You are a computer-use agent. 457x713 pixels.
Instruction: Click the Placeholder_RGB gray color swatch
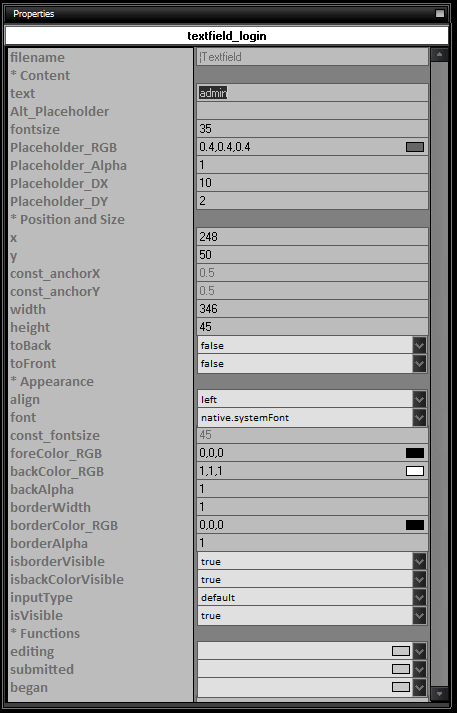click(415, 147)
